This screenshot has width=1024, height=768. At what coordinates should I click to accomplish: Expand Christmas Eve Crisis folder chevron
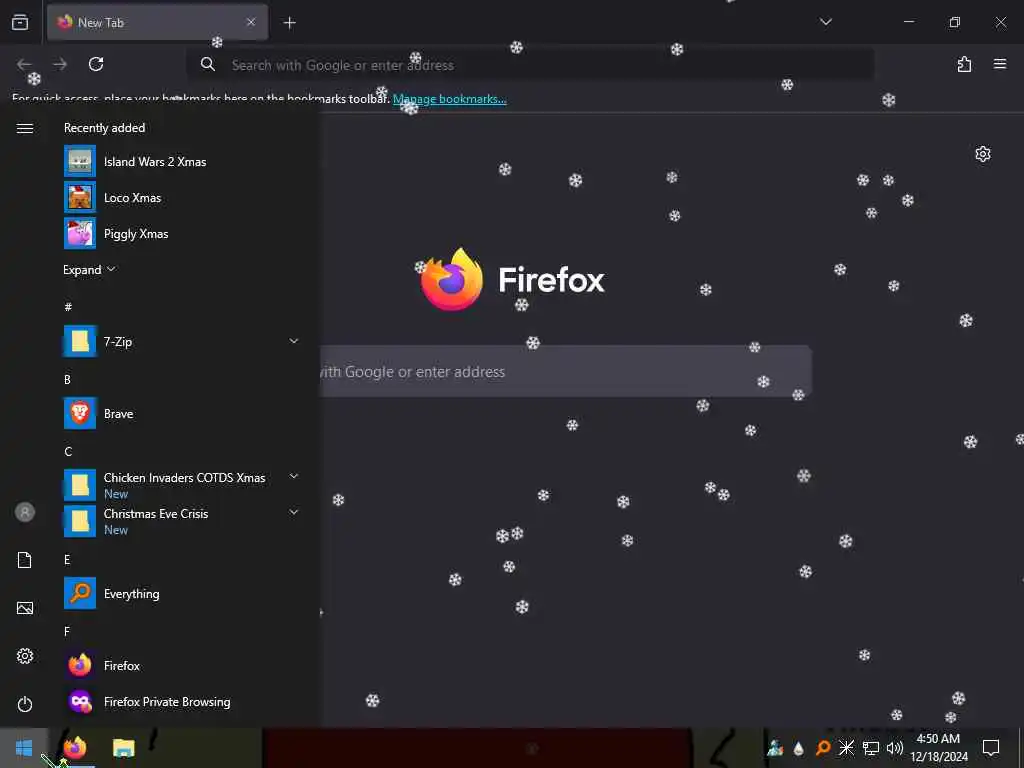click(294, 512)
